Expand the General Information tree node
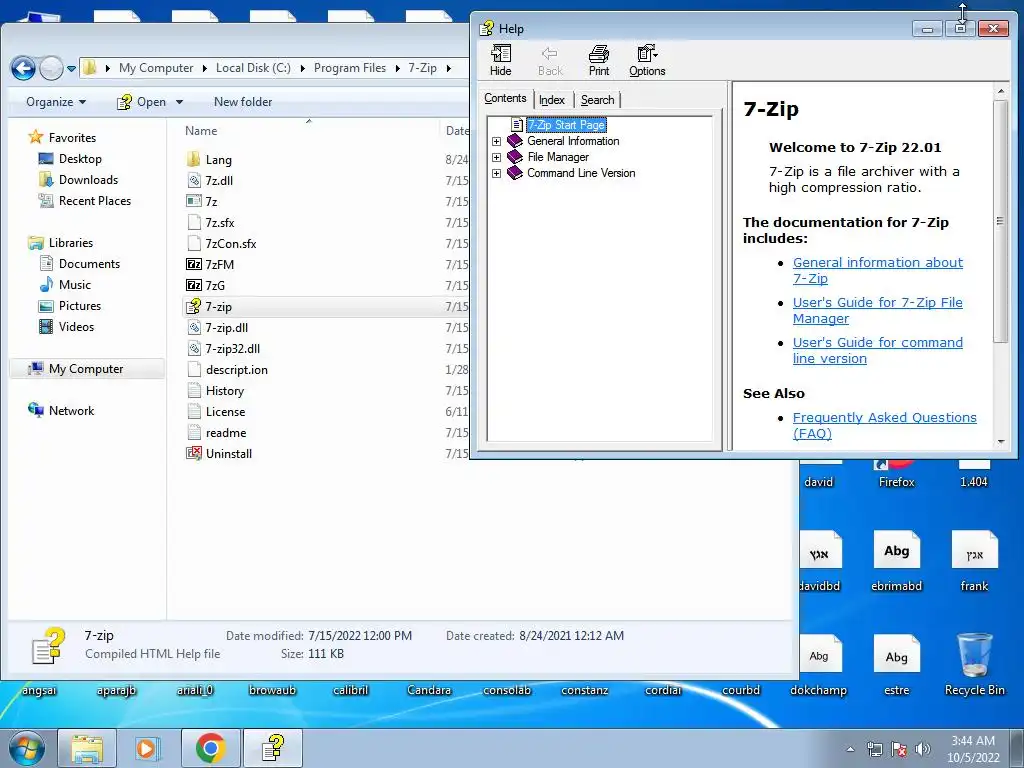Screen dimensions: 1024x768 point(496,142)
